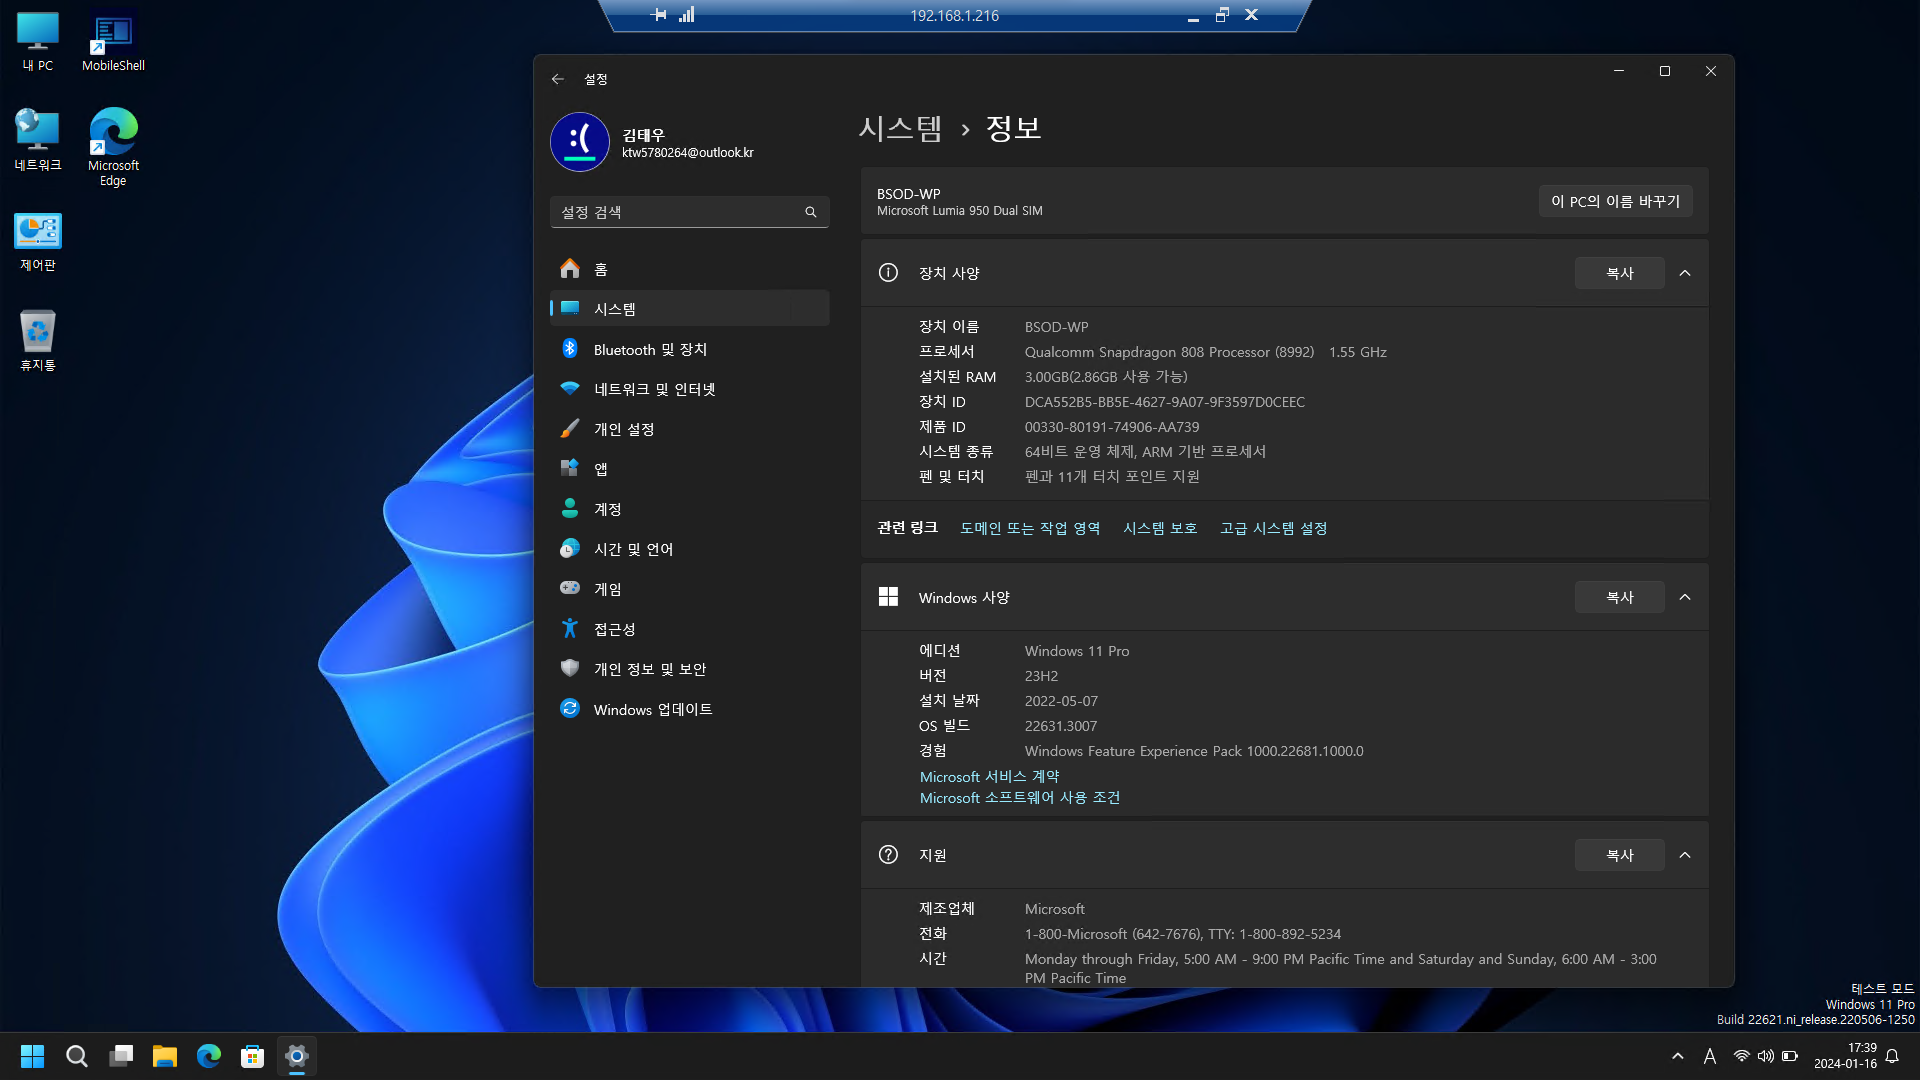Open 개인 설정 personalization page
This screenshot has height=1080, width=1920.
coord(623,429)
